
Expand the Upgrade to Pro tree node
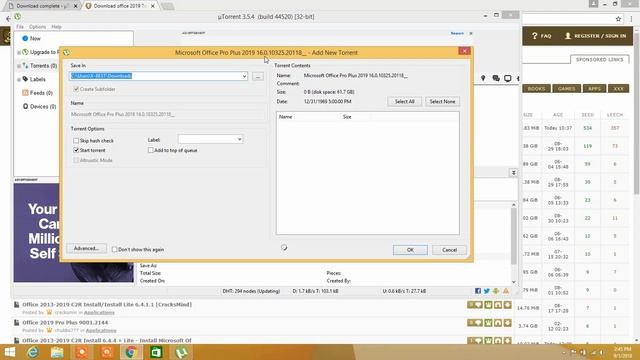(x=19, y=52)
